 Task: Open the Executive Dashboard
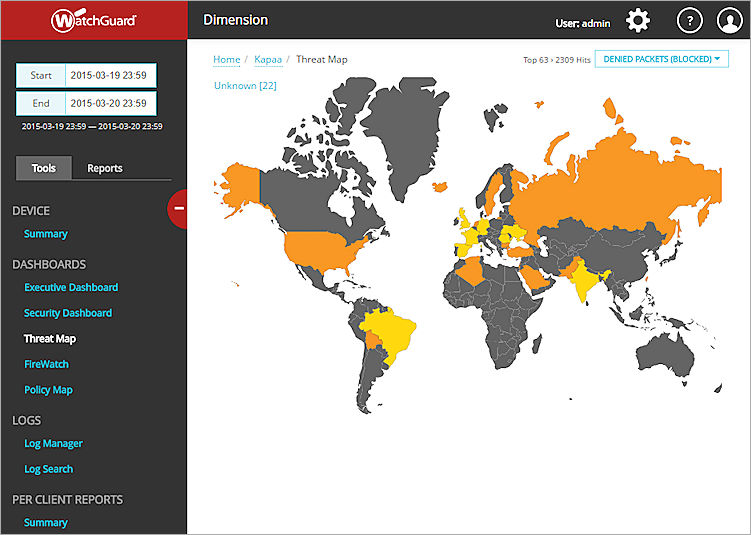click(71, 287)
